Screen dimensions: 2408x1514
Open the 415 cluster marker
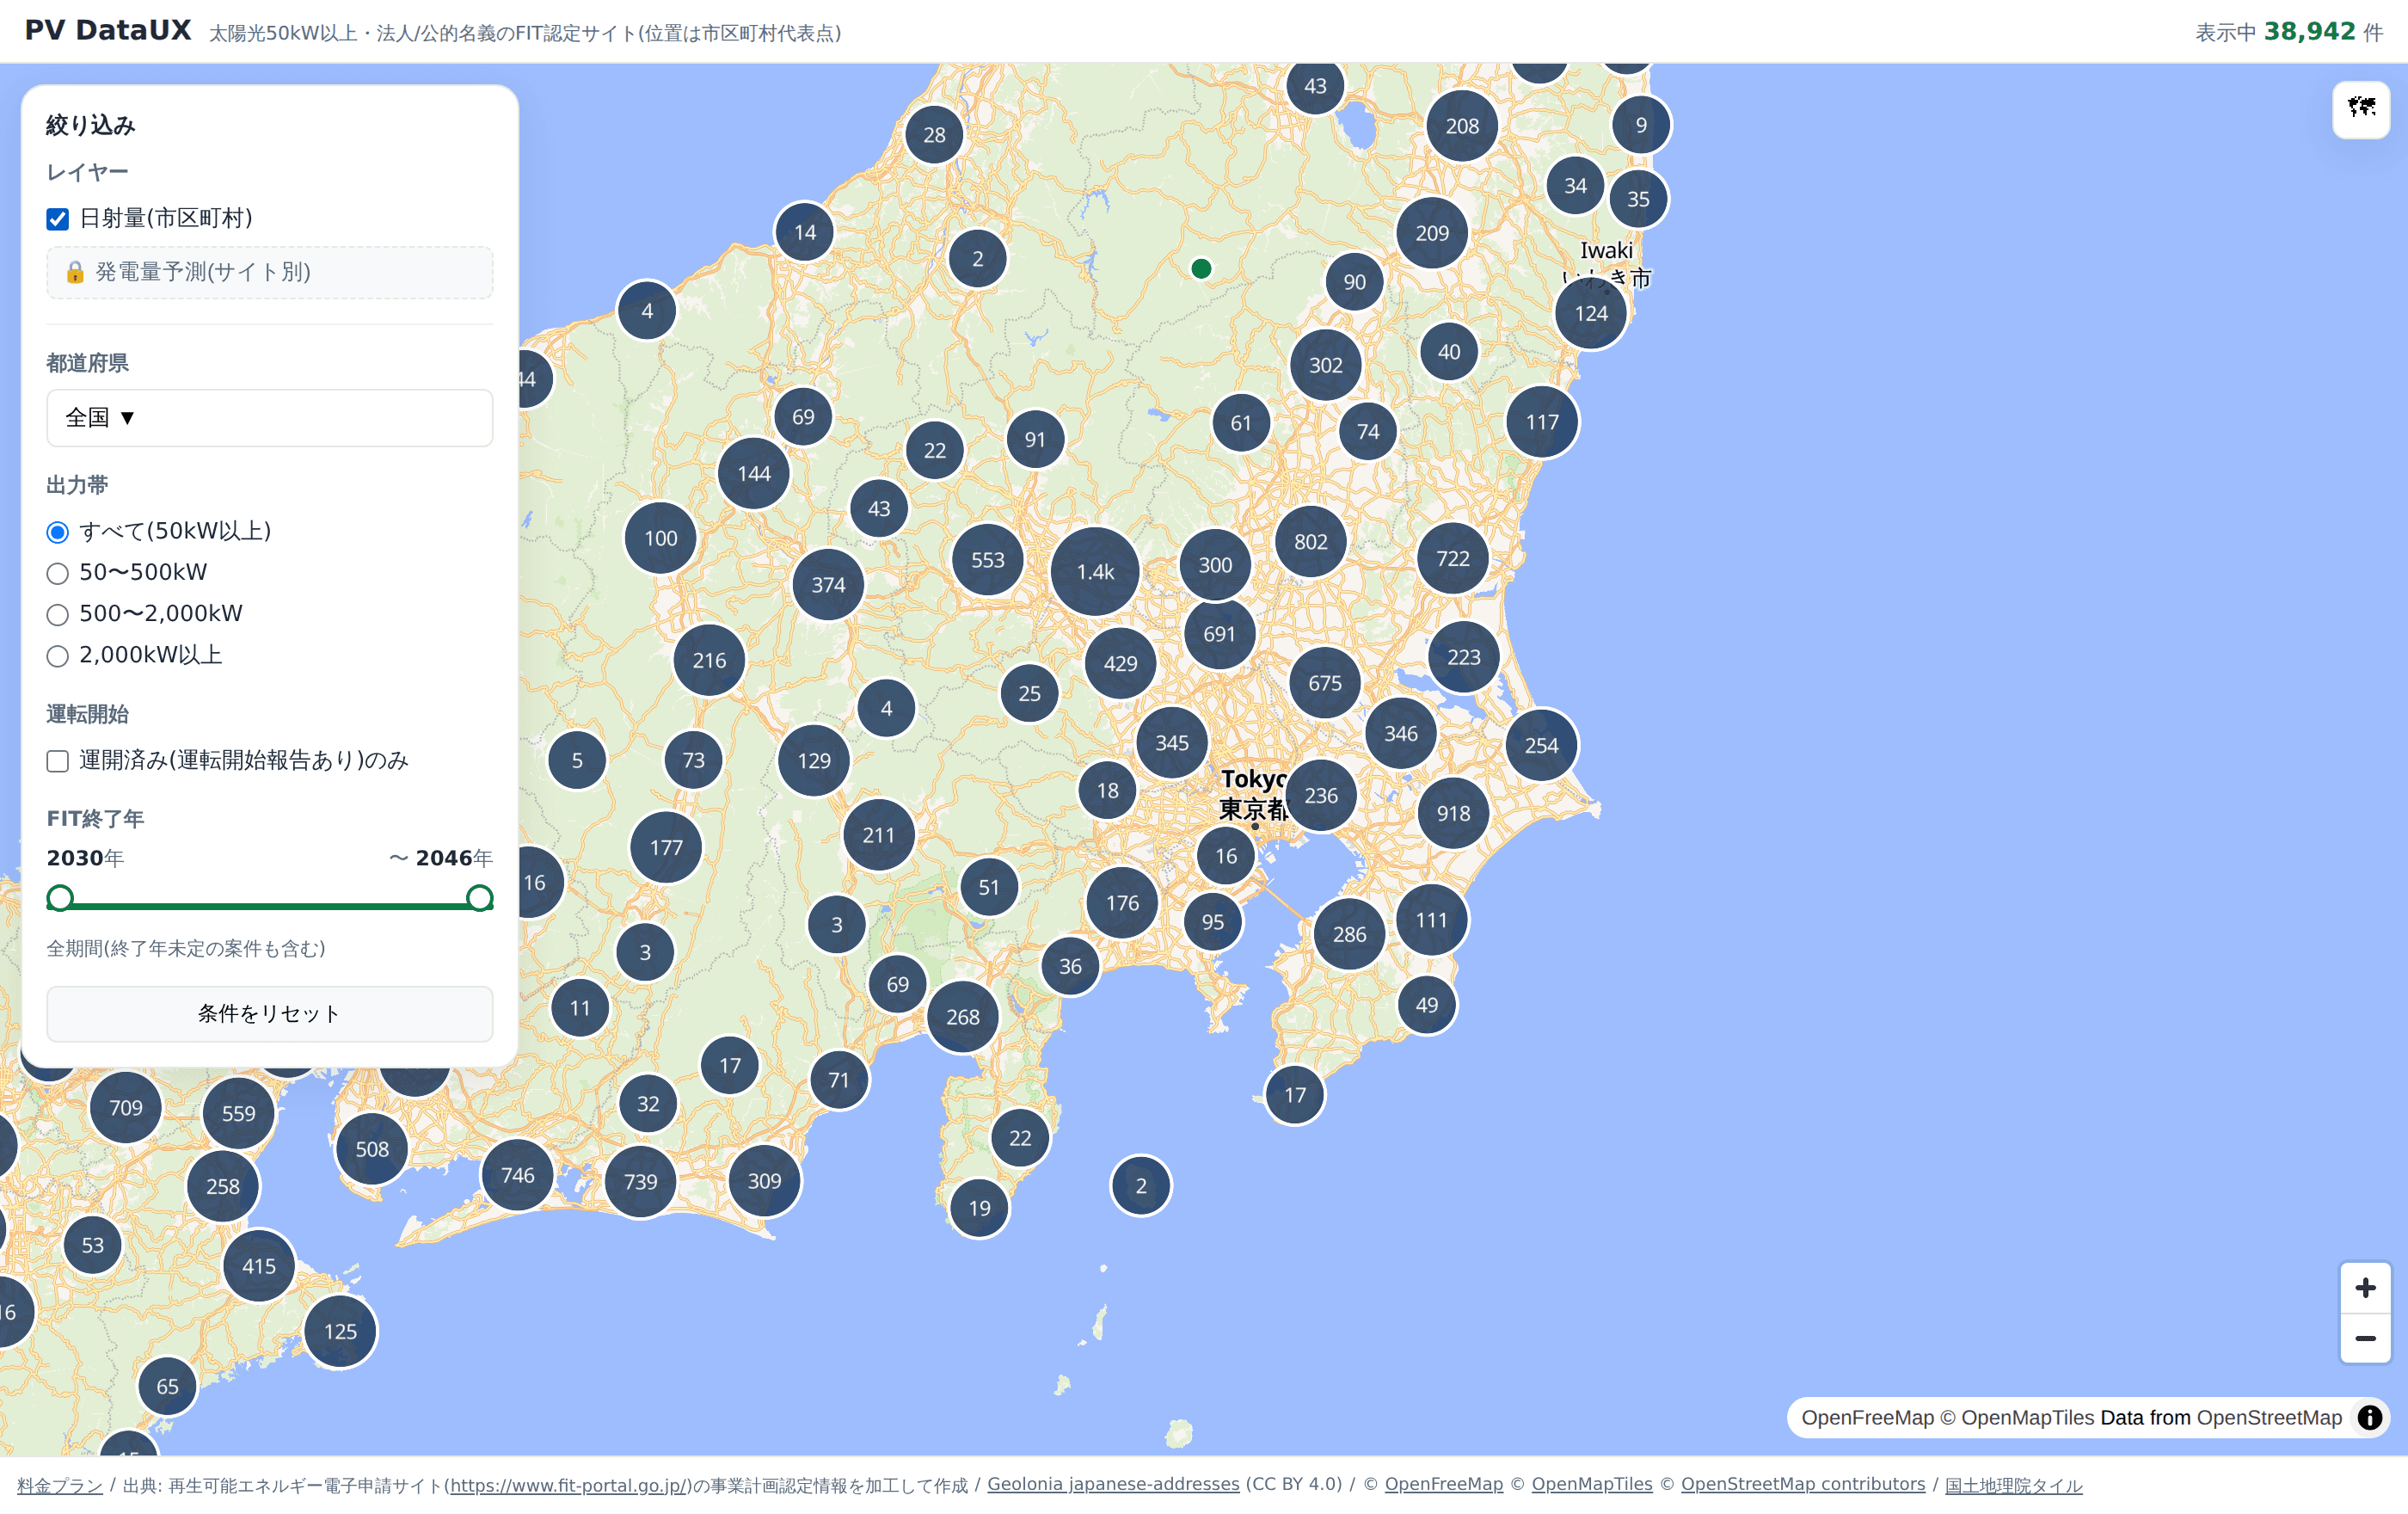click(x=259, y=1265)
